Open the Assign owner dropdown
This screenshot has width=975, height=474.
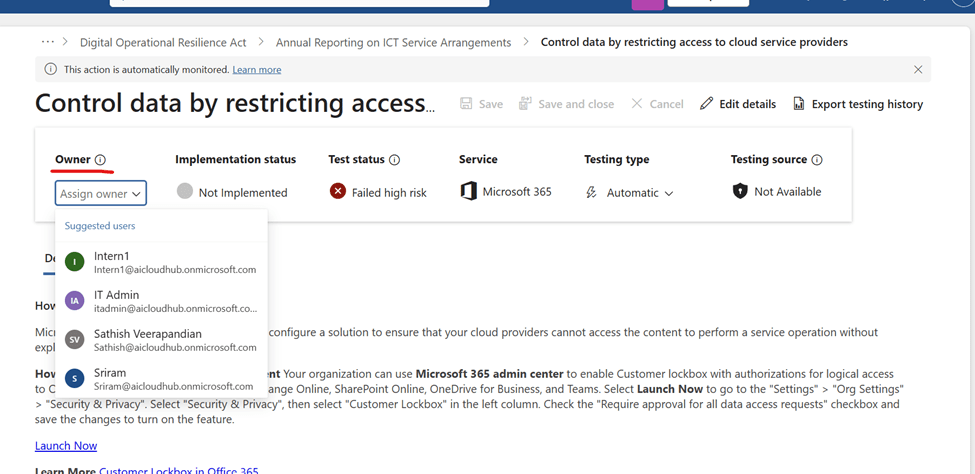101,193
